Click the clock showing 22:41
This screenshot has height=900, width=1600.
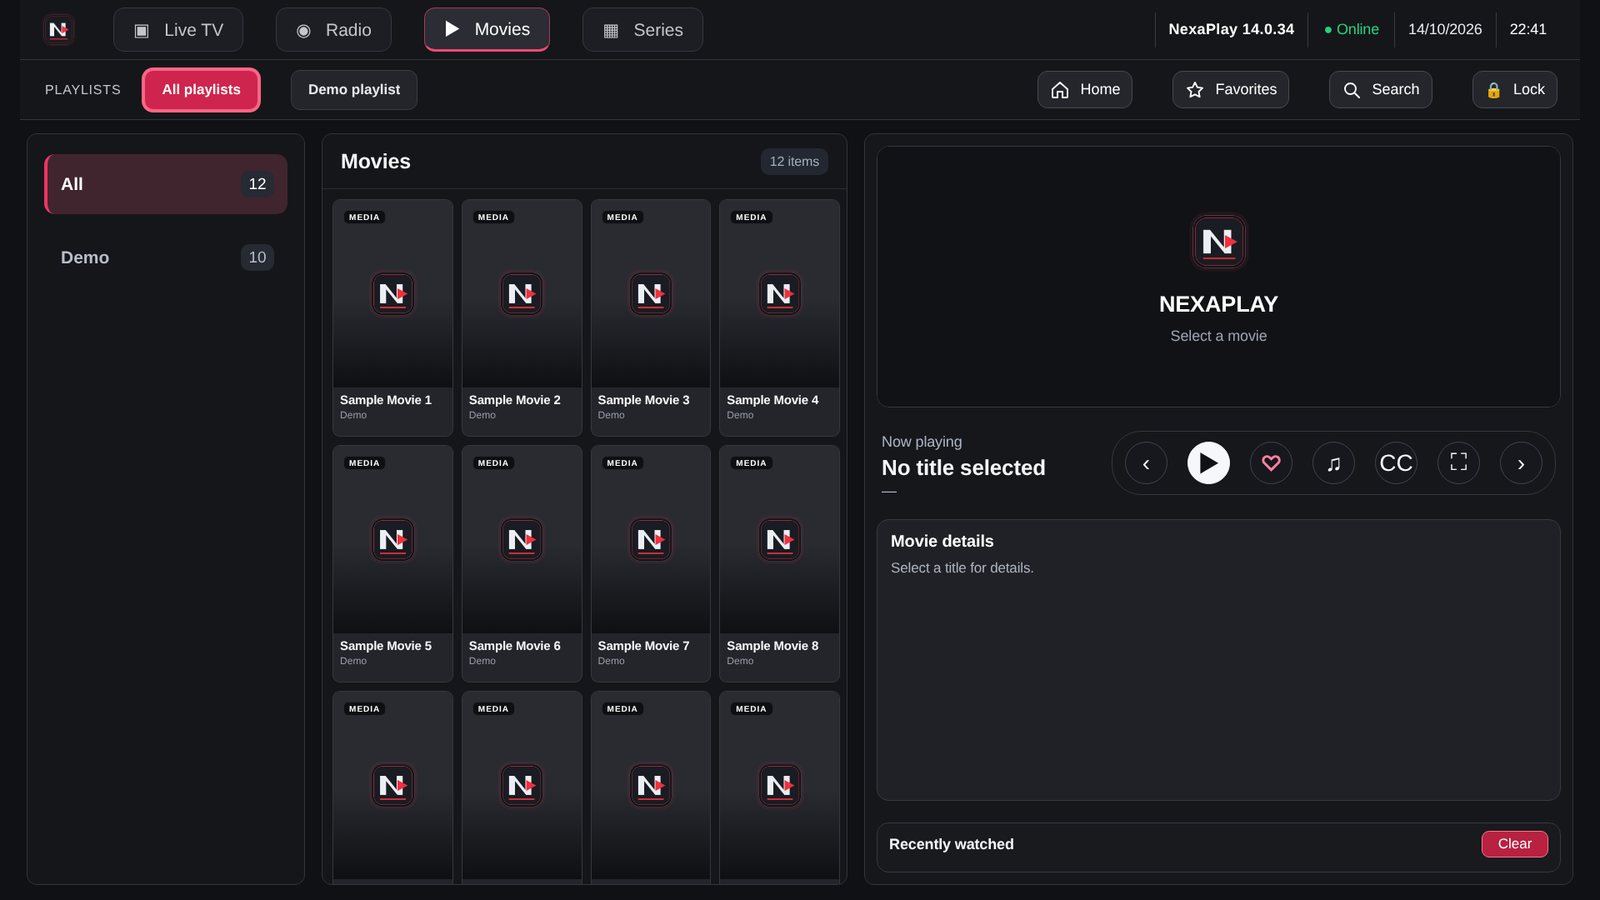(x=1528, y=30)
